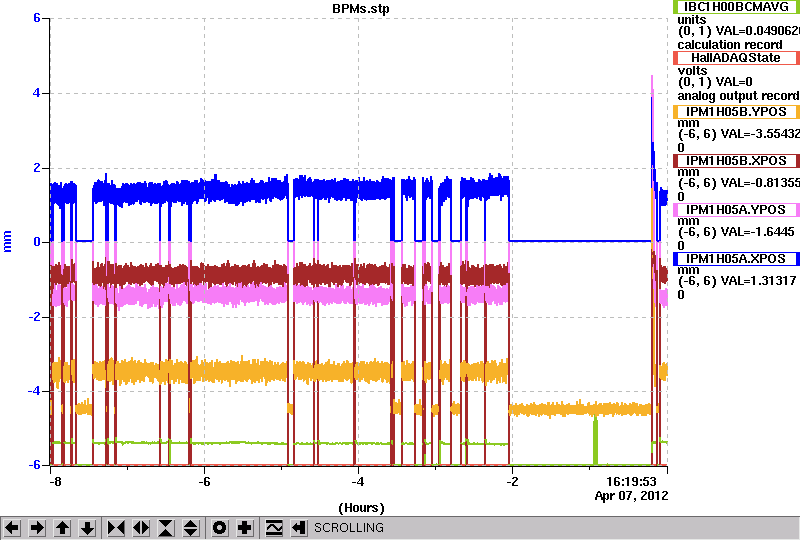Image resolution: width=800 pixels, height=540 pixels.
Task: Compress the vertical axis (hourglass triangles icon)
Action: pyautogui.click(x=166, y=528)
